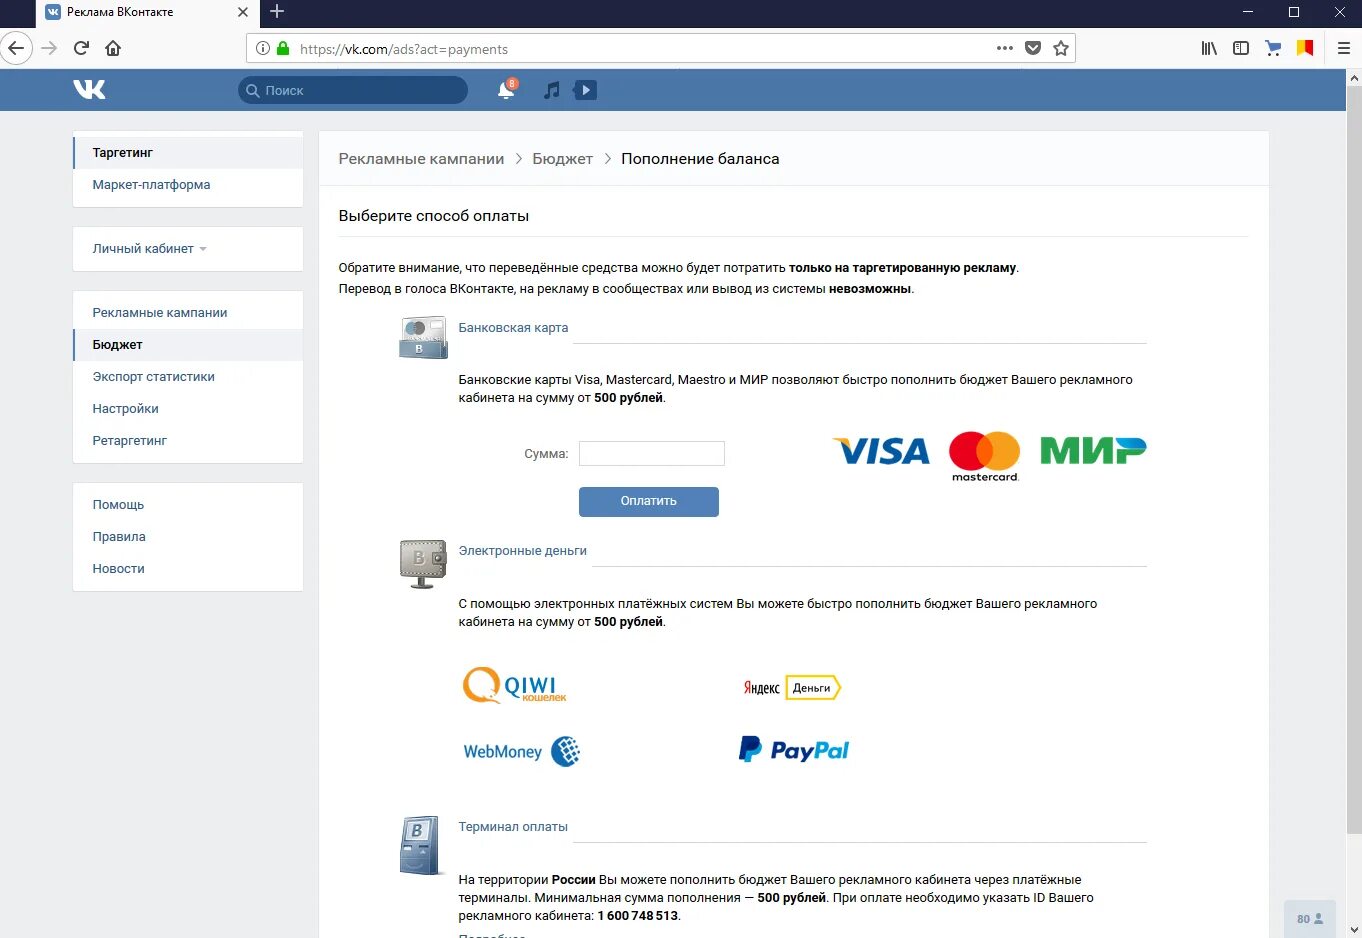
Task: Open the music note icon
Action: coord(551,90)
